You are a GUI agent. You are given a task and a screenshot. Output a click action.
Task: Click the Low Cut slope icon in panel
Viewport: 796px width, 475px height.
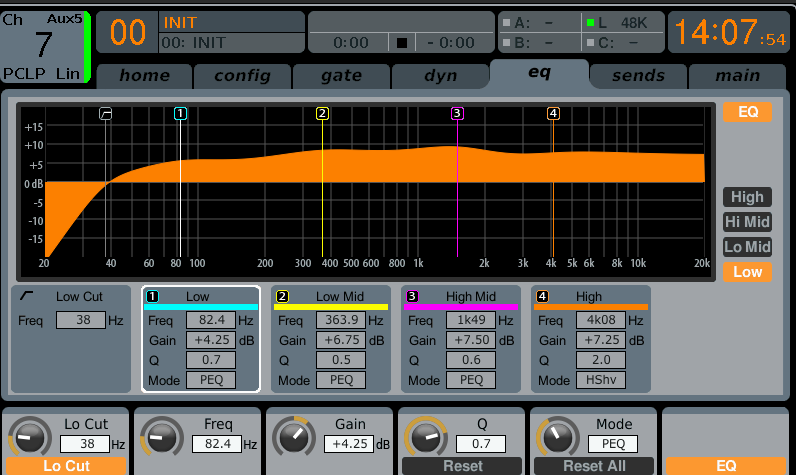tap(26, 296)
